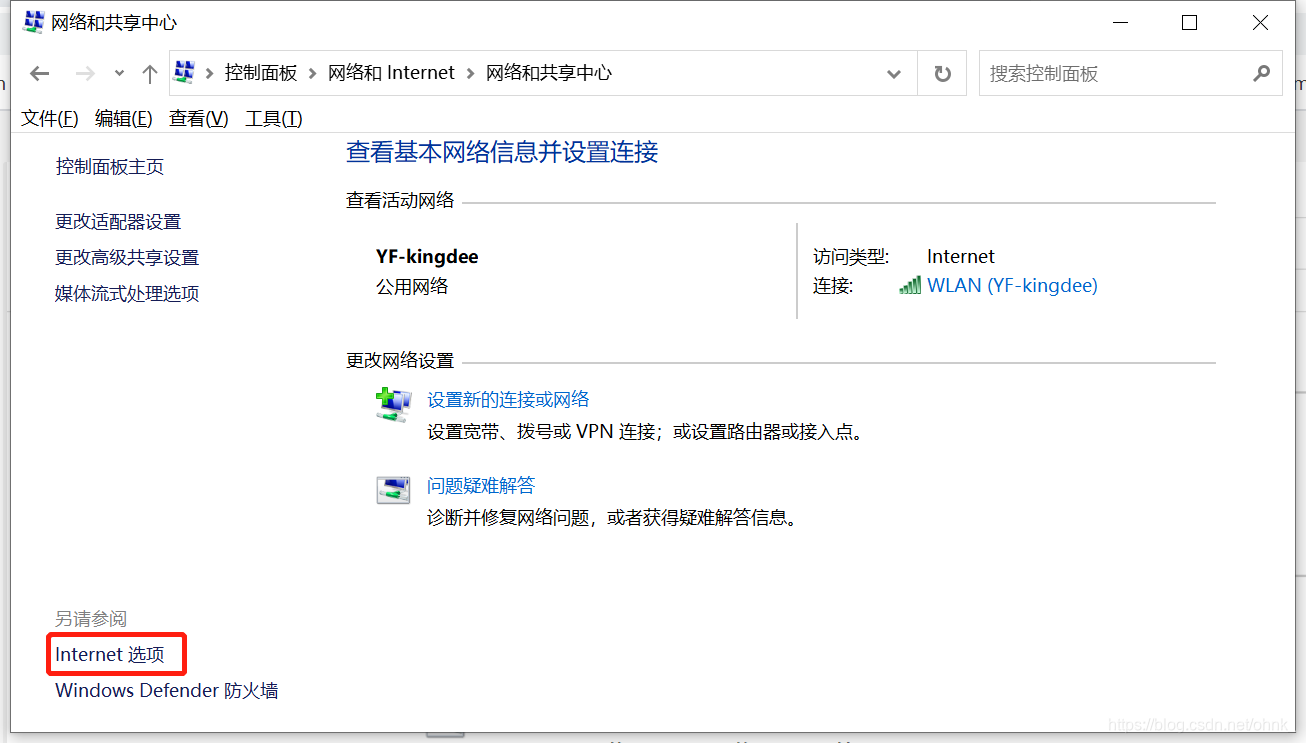This screenshot has height=743, width=1306.
Task: Open 更改高级共享设置
Action: coord(127,258)
